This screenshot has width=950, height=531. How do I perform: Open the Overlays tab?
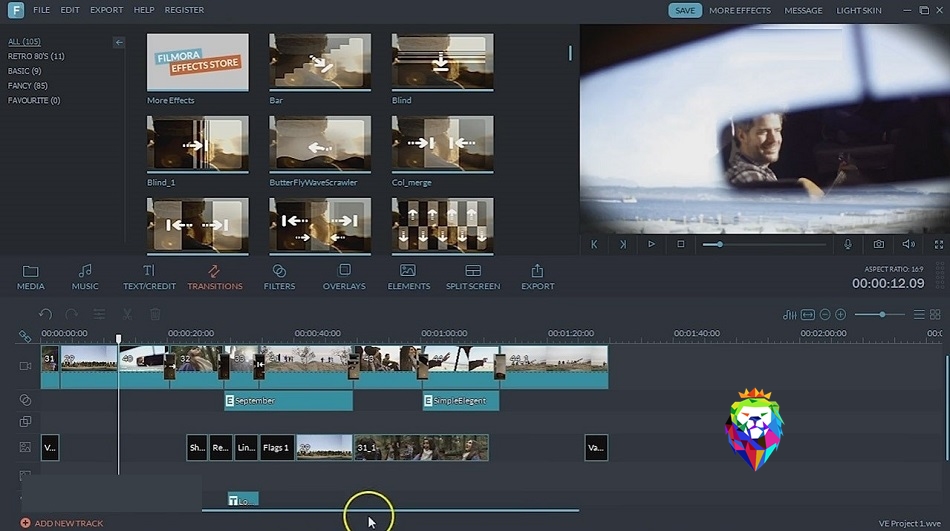click(x=344, y=277)
